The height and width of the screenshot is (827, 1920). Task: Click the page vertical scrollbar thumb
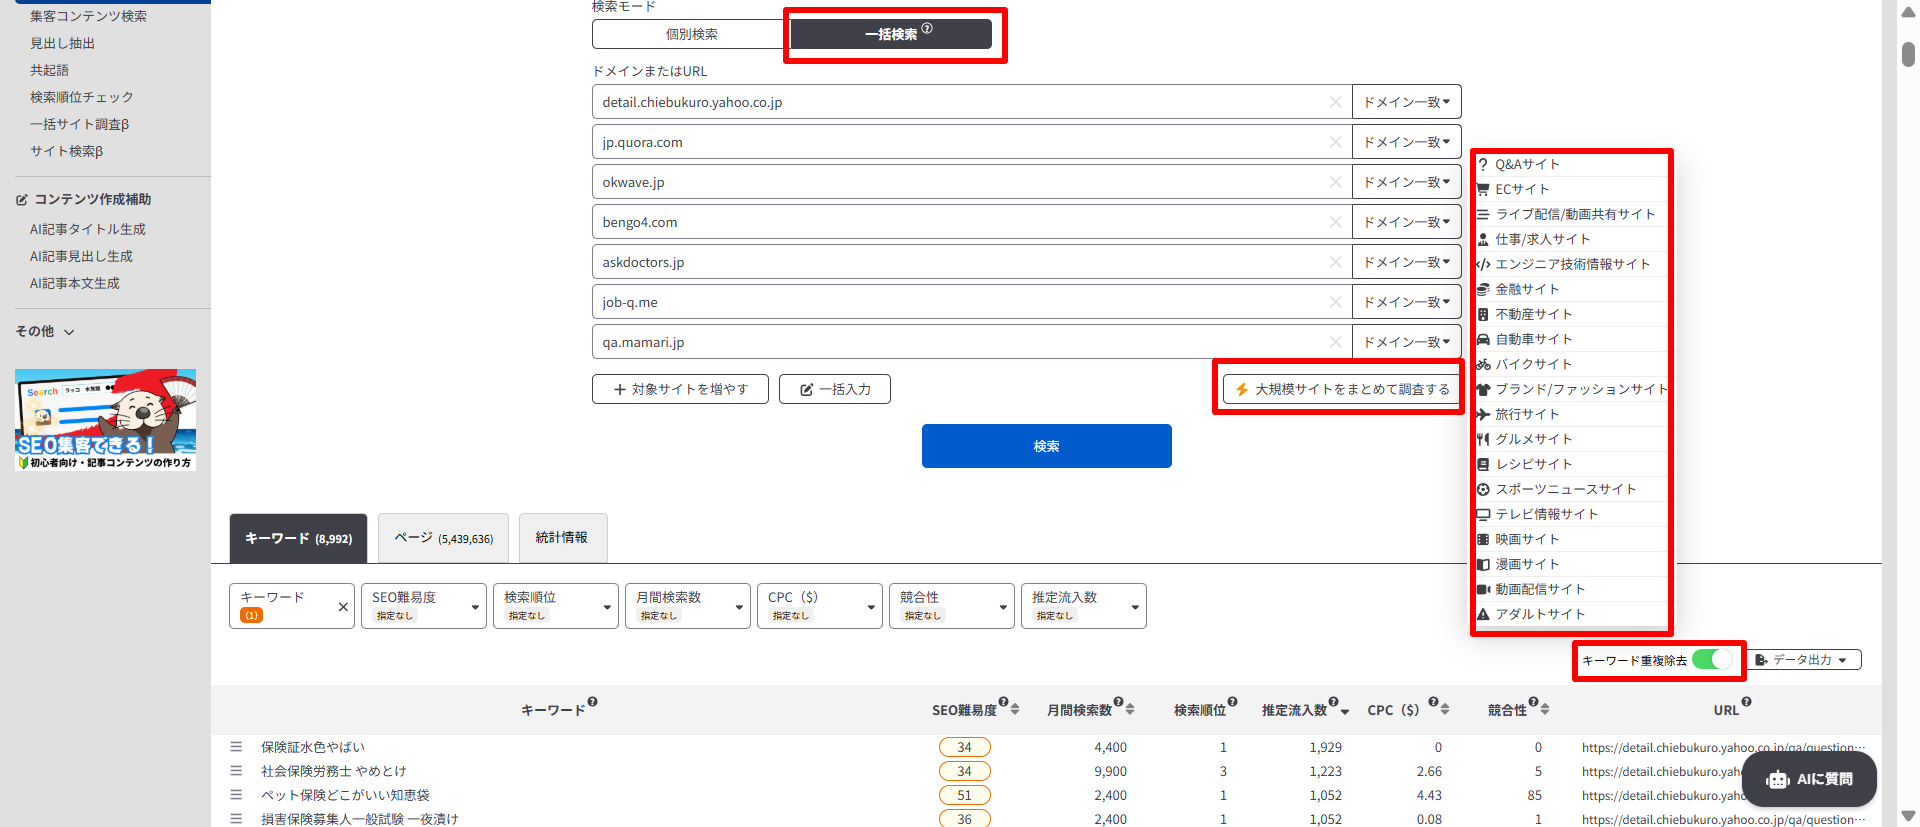(x=1908, y=54)
